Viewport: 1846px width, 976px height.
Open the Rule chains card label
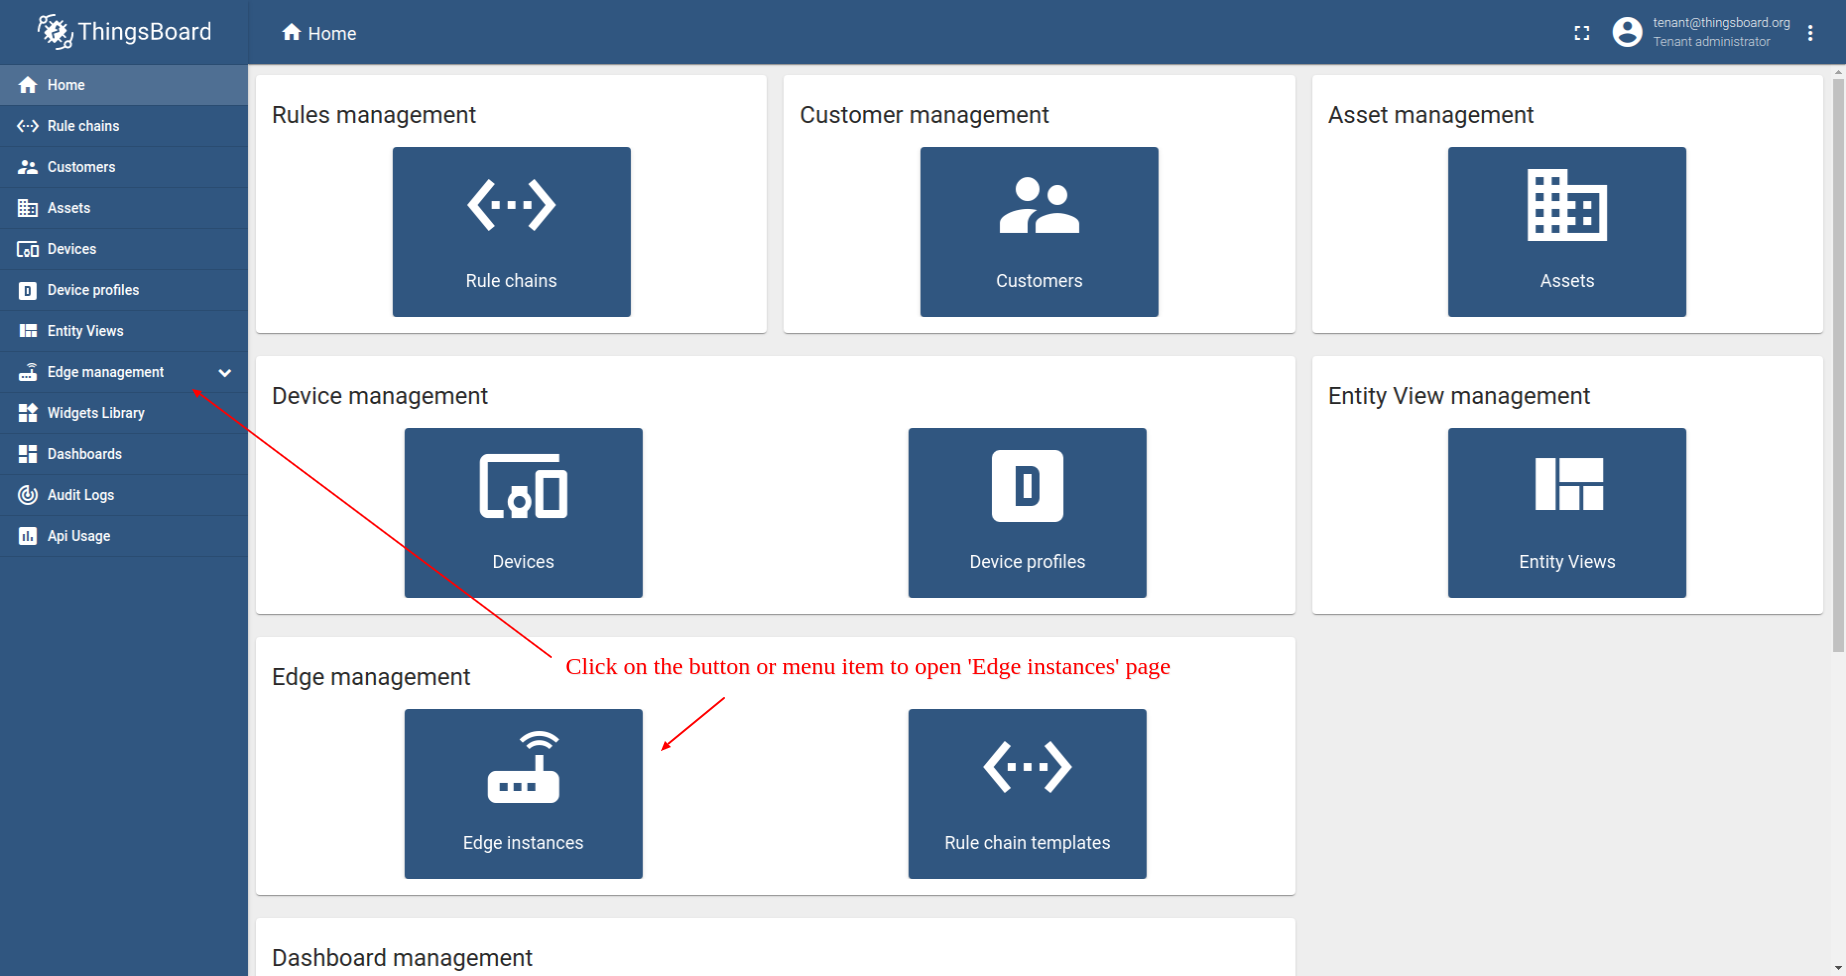(x=511, y=281)
